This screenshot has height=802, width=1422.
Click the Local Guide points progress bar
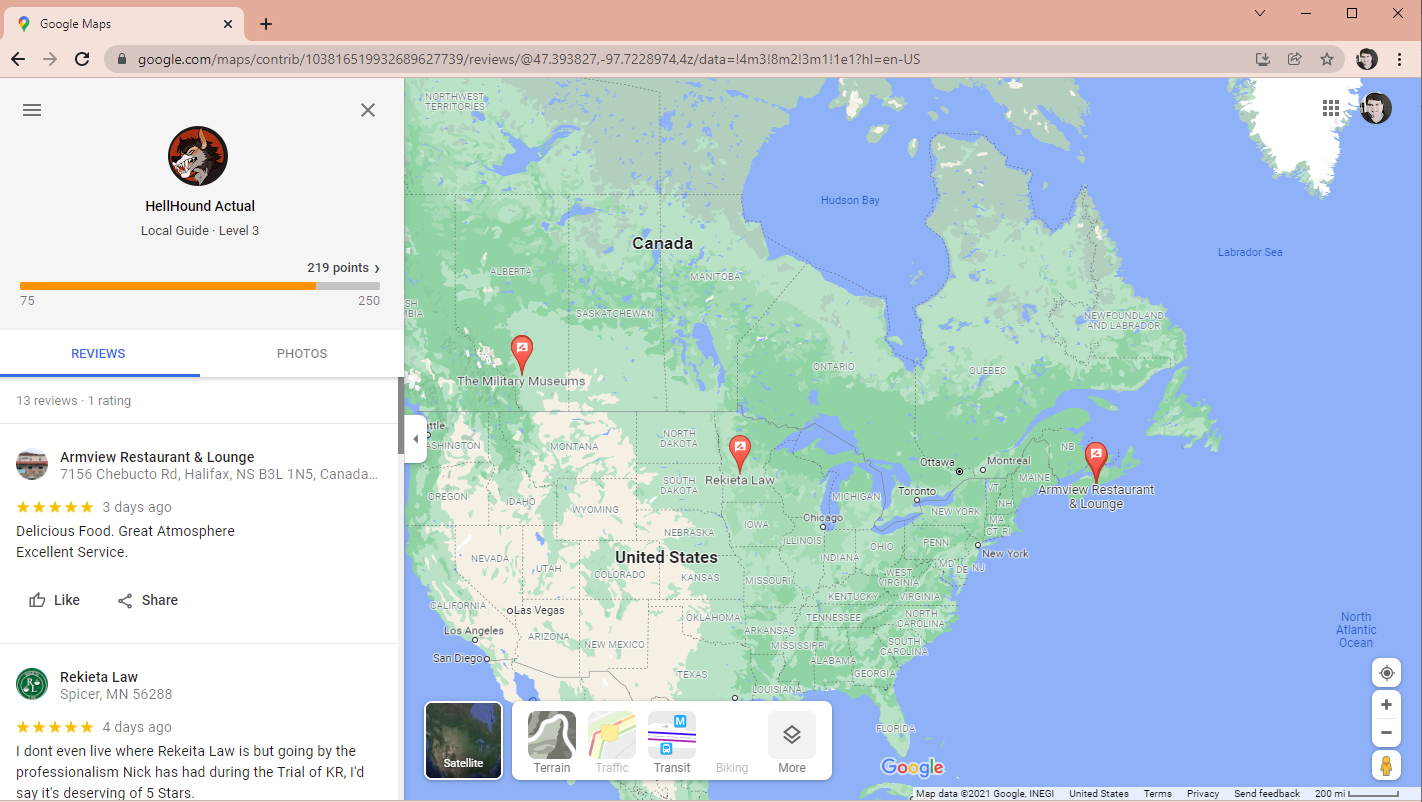click(x=200, y=286)
